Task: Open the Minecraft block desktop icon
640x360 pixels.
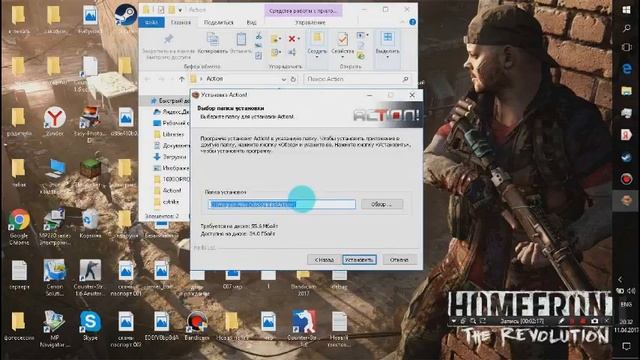Action: click(x=90, y=168)
